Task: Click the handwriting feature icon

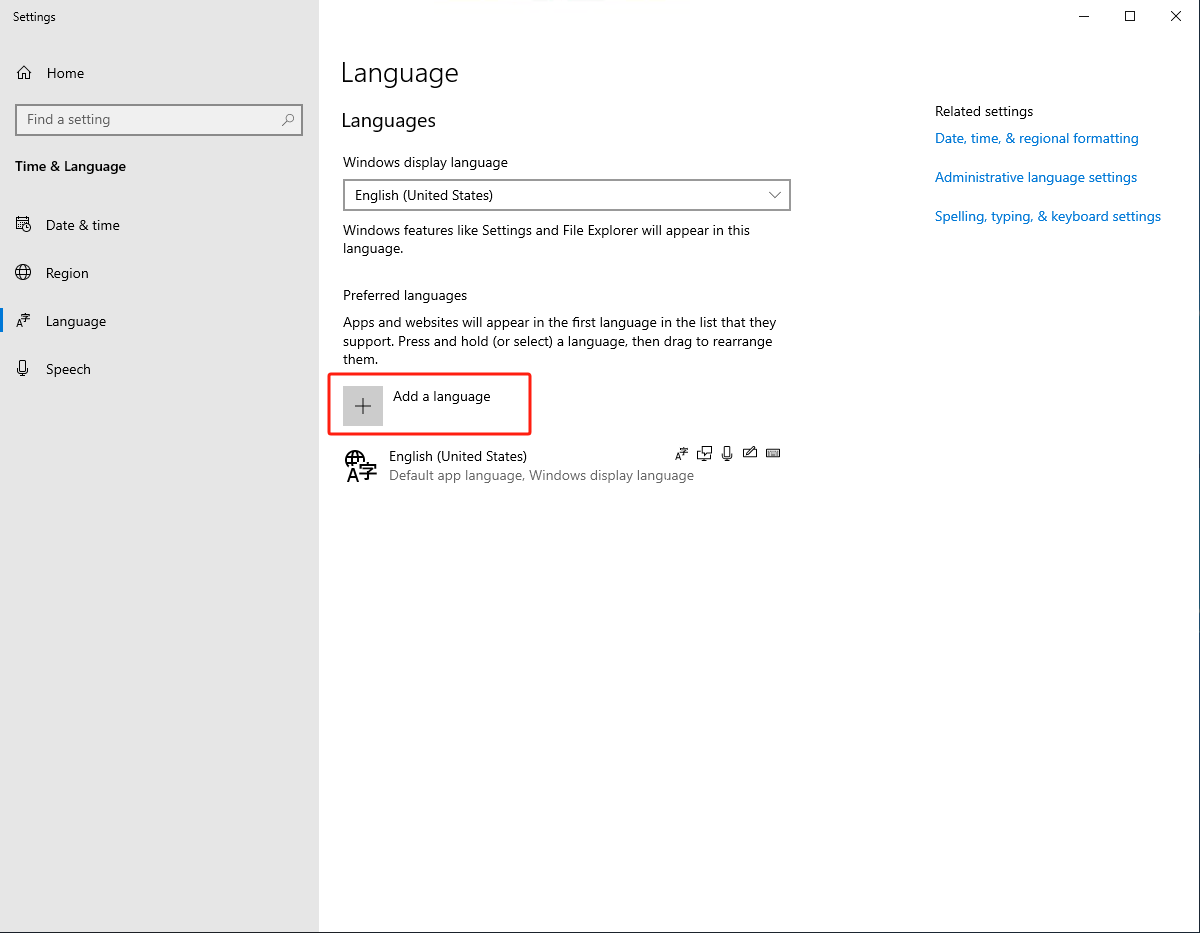Action: 750,453
